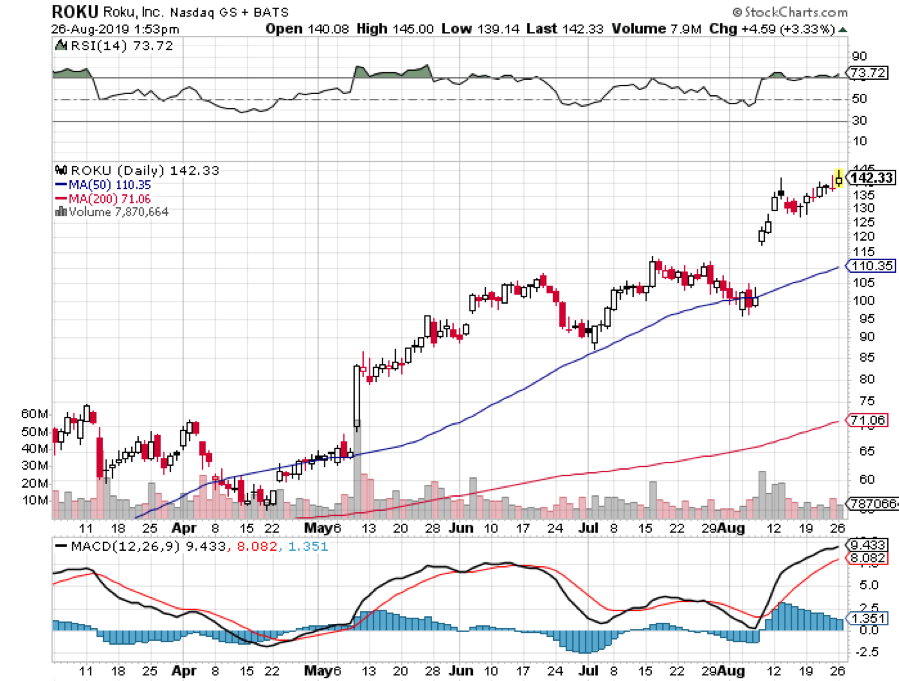The height and width of the screenshot is (681, 899).
Task: Click the 'Nasdaq GS + BATS' exchange label
Action: click(229, 12)
